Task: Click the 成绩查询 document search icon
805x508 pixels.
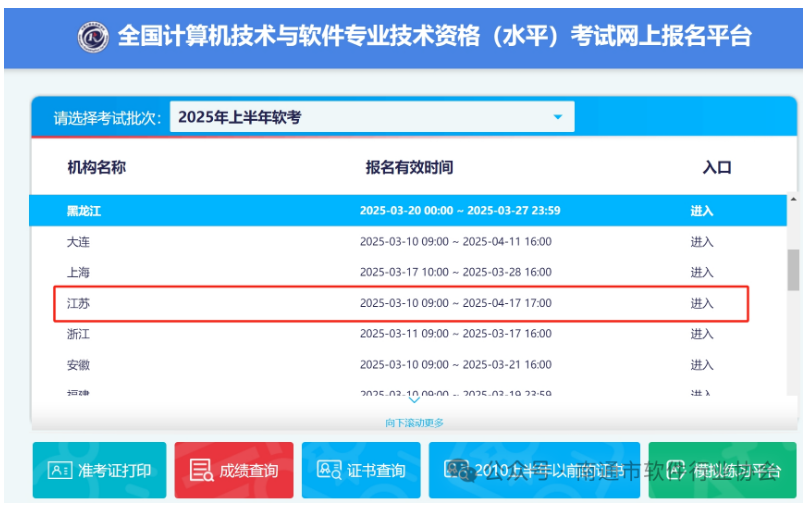Action: 201,470
